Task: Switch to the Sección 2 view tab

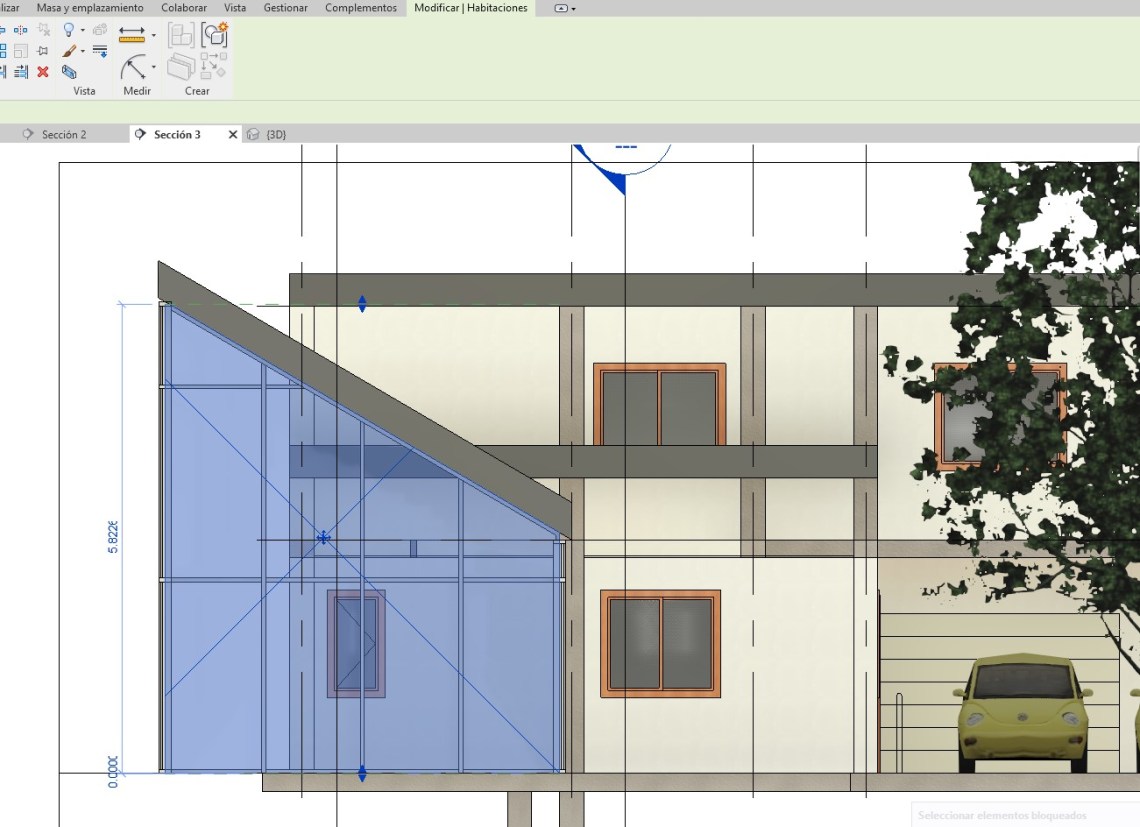Action: [x=64, y=134]
